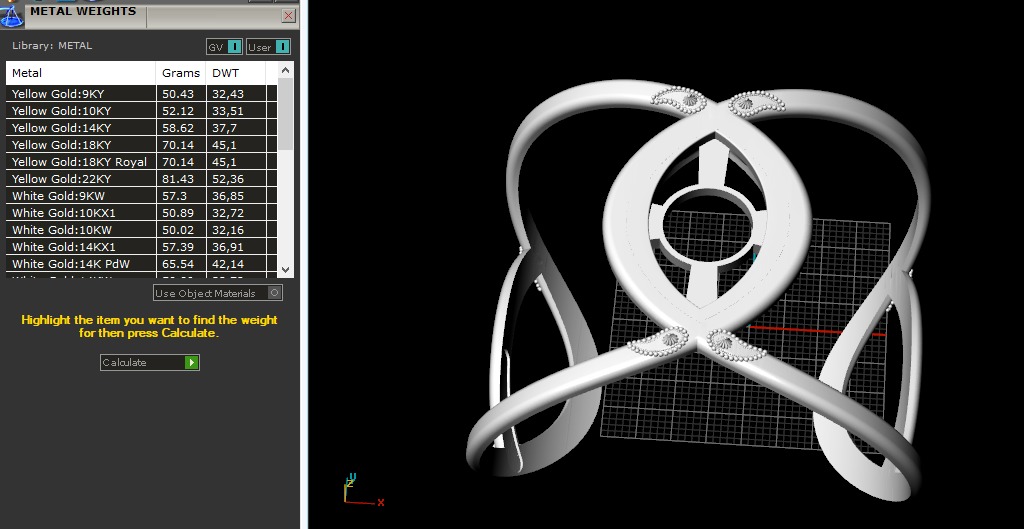Screen dimensions: 1024x529
Task: Select the Yellow Gold:9KY row
Action: (x=142, y=94)
